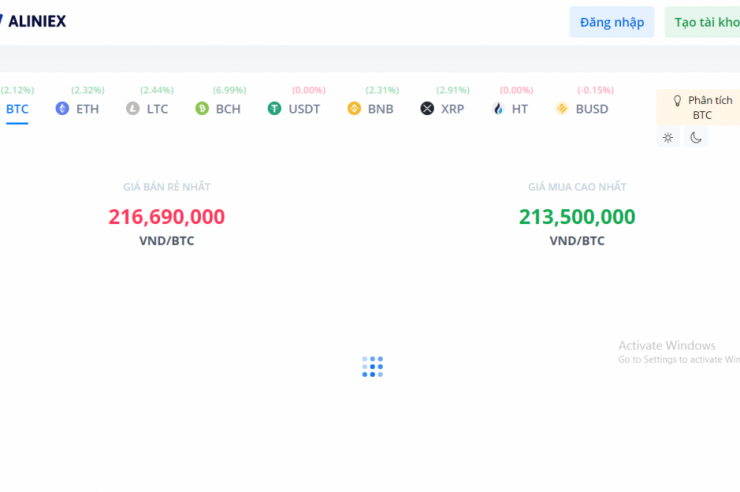Click the BUSD coin icon

tap(562, 109)
